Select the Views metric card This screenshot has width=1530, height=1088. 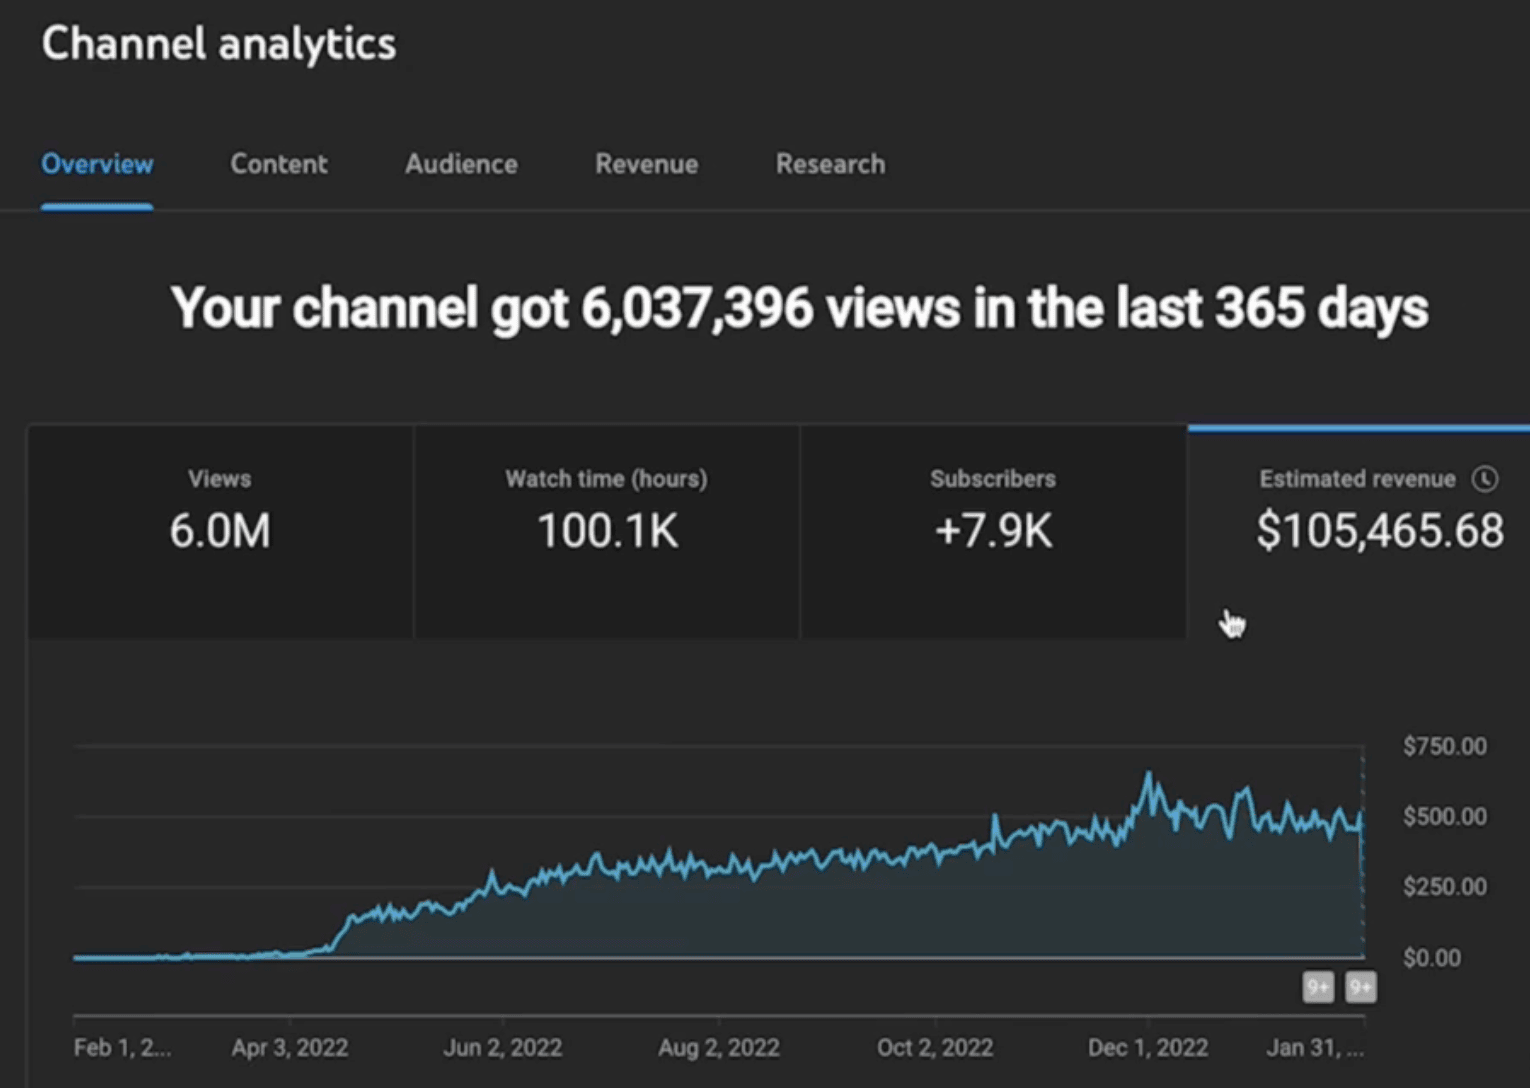tap(220, 530)
